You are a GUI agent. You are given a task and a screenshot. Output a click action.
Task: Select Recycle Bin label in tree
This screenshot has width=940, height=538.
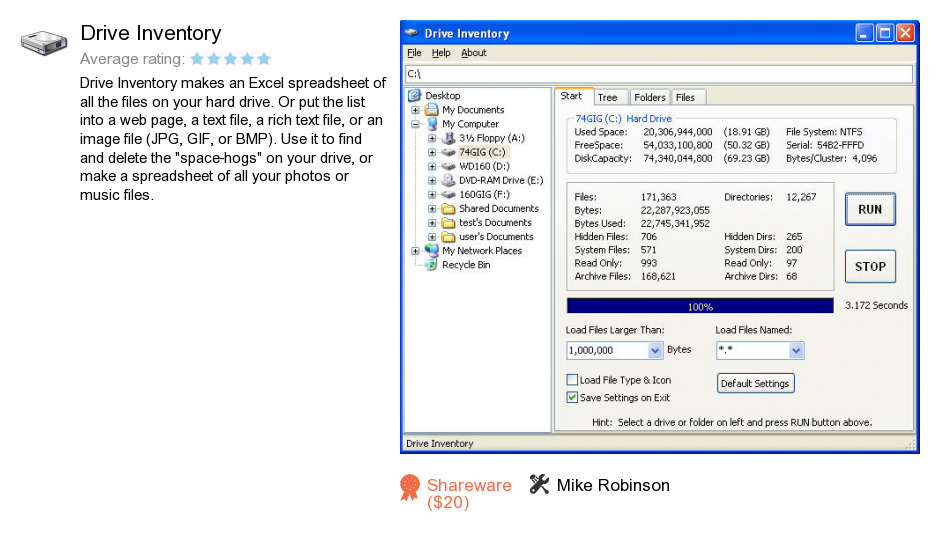[x=466, y=265]
